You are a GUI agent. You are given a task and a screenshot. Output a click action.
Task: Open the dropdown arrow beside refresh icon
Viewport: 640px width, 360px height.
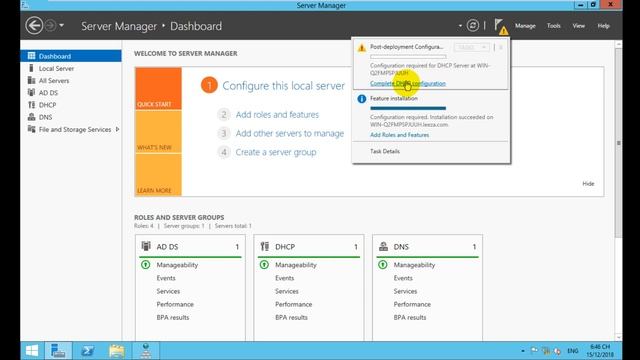[460, 26]
